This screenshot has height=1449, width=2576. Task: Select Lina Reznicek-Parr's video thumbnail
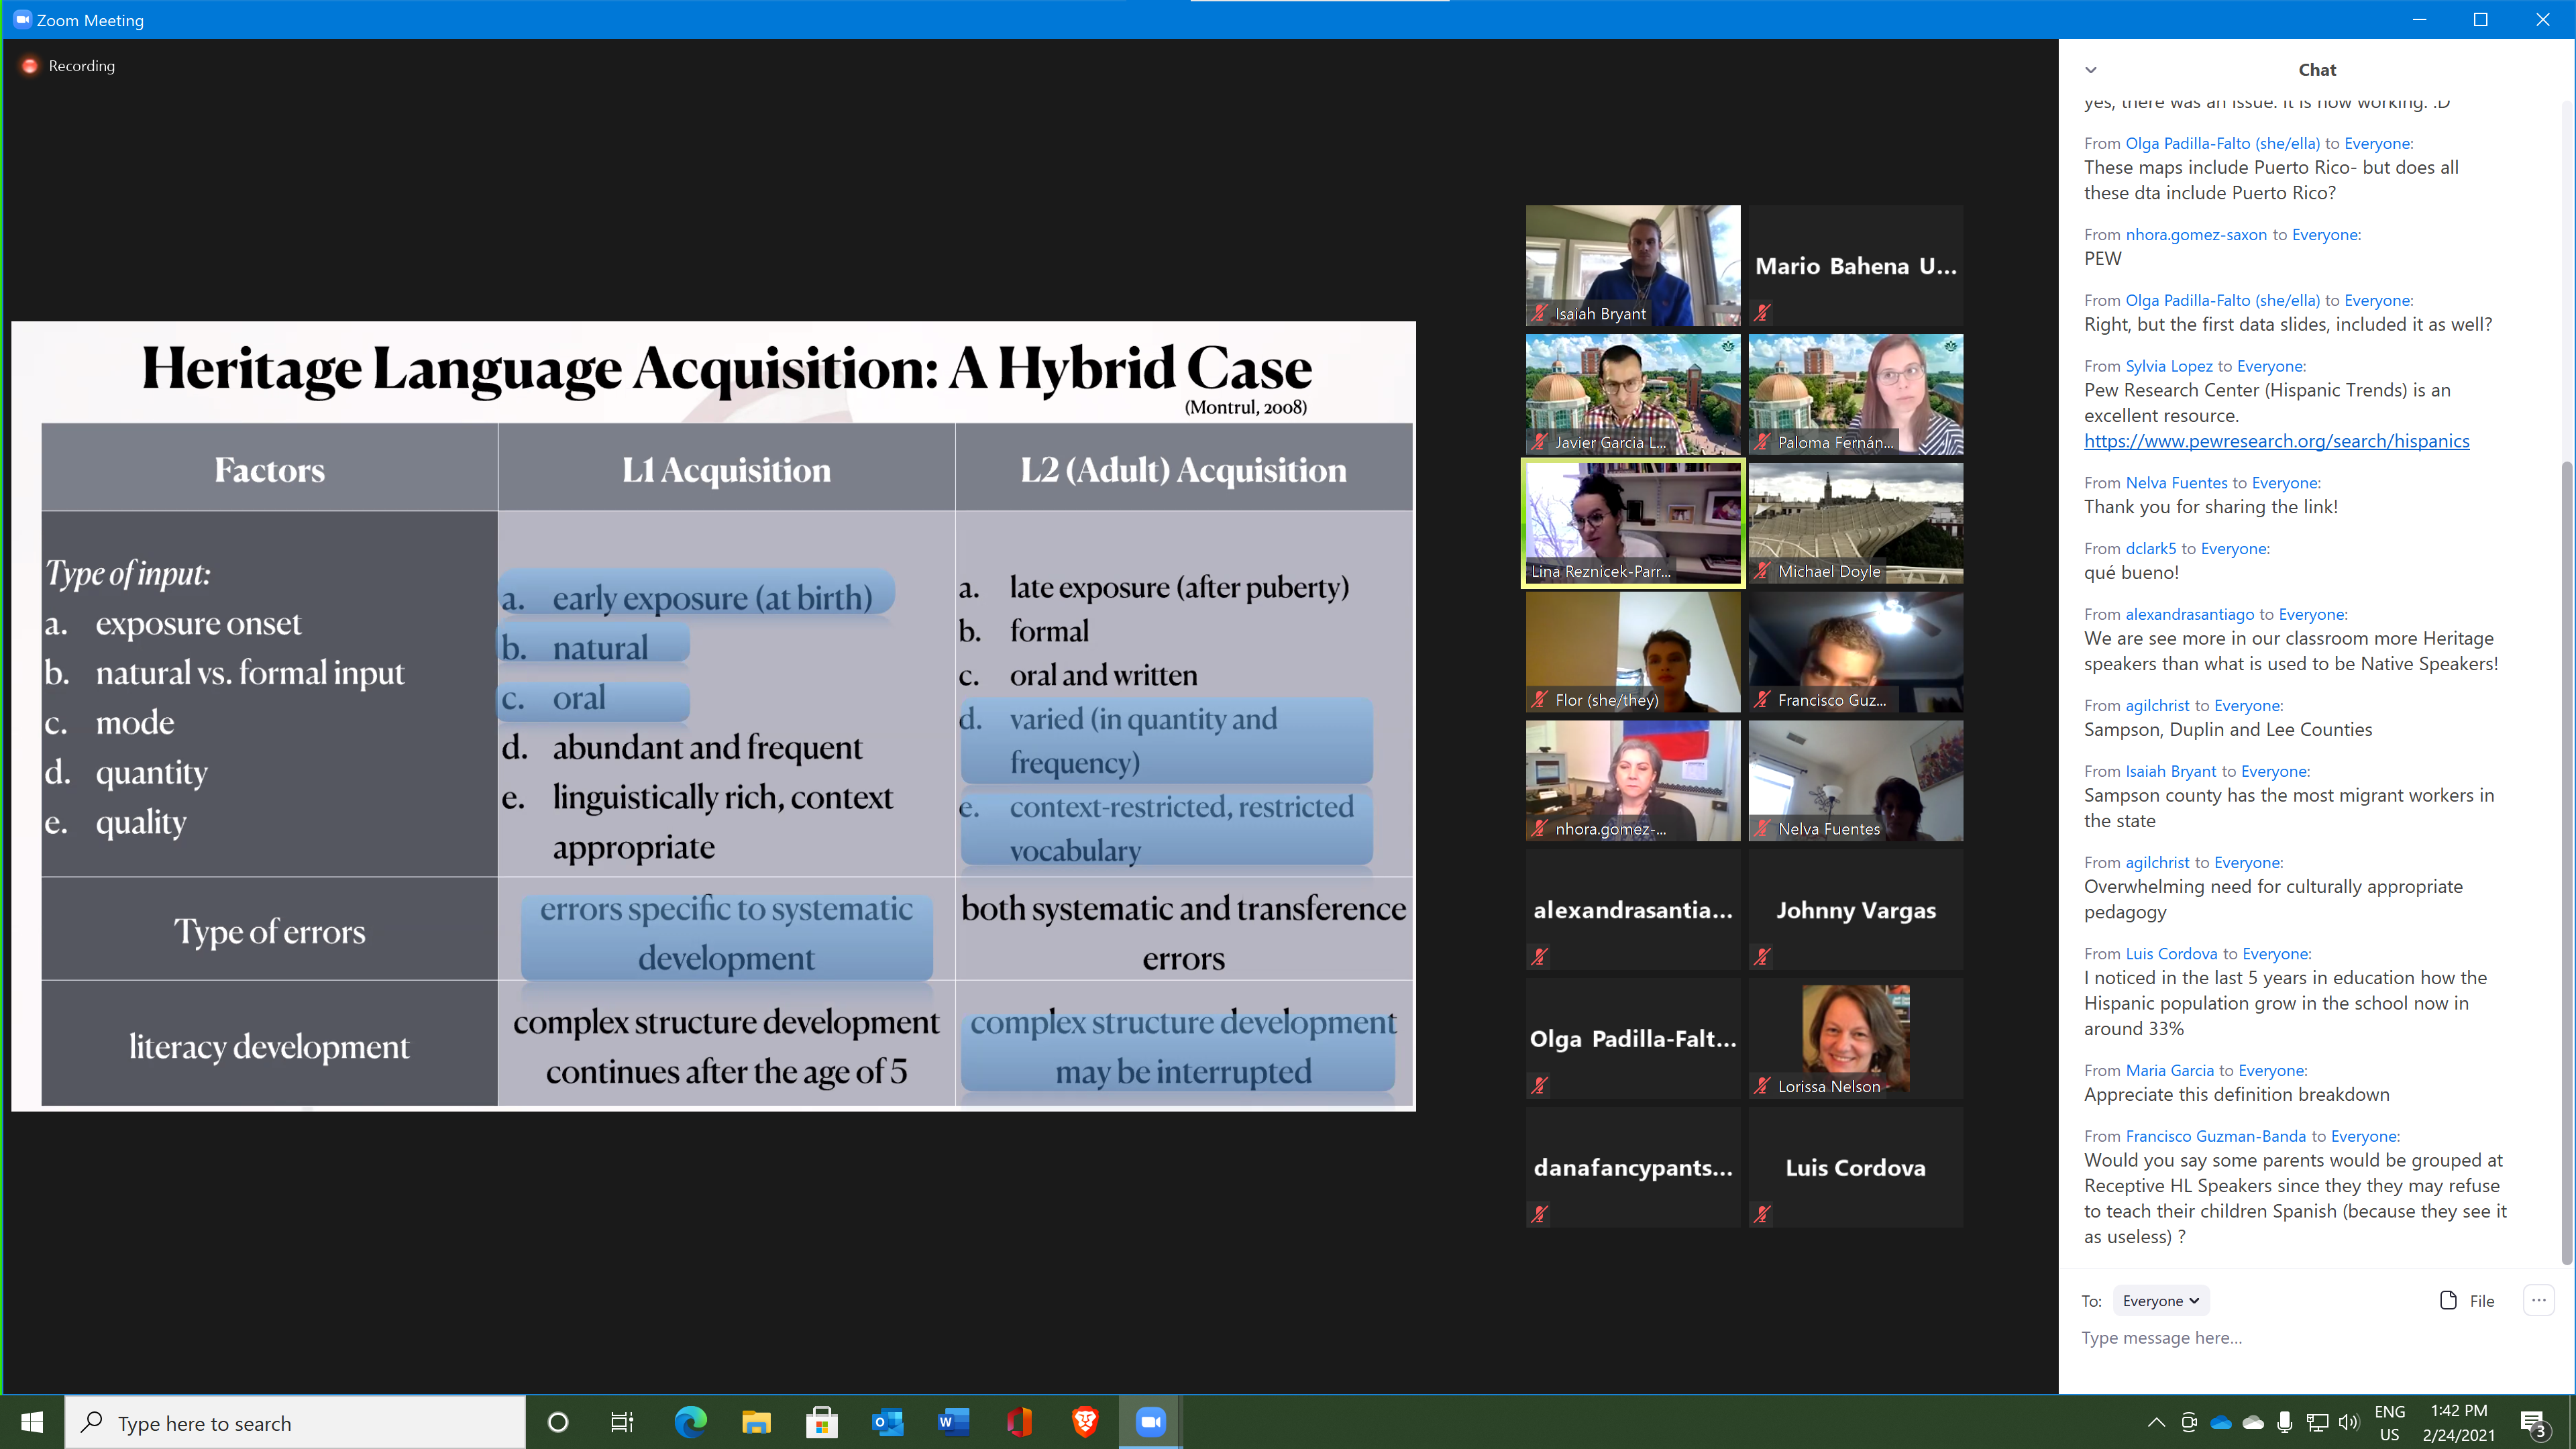pos(1632,523)
